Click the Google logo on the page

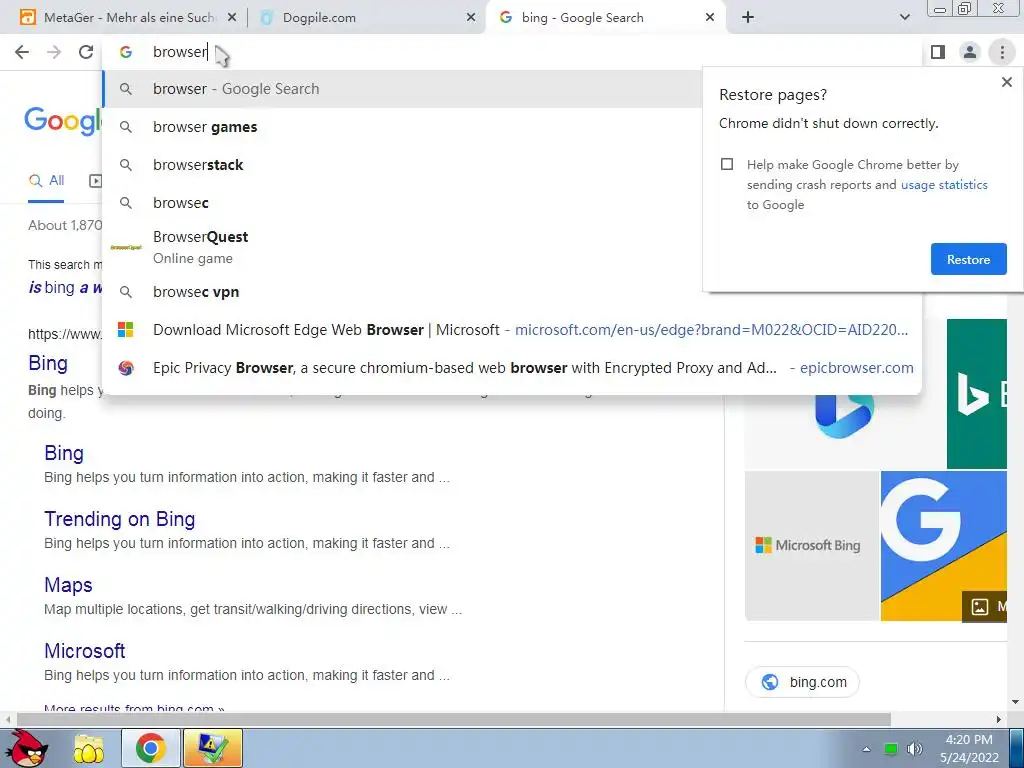63,121
